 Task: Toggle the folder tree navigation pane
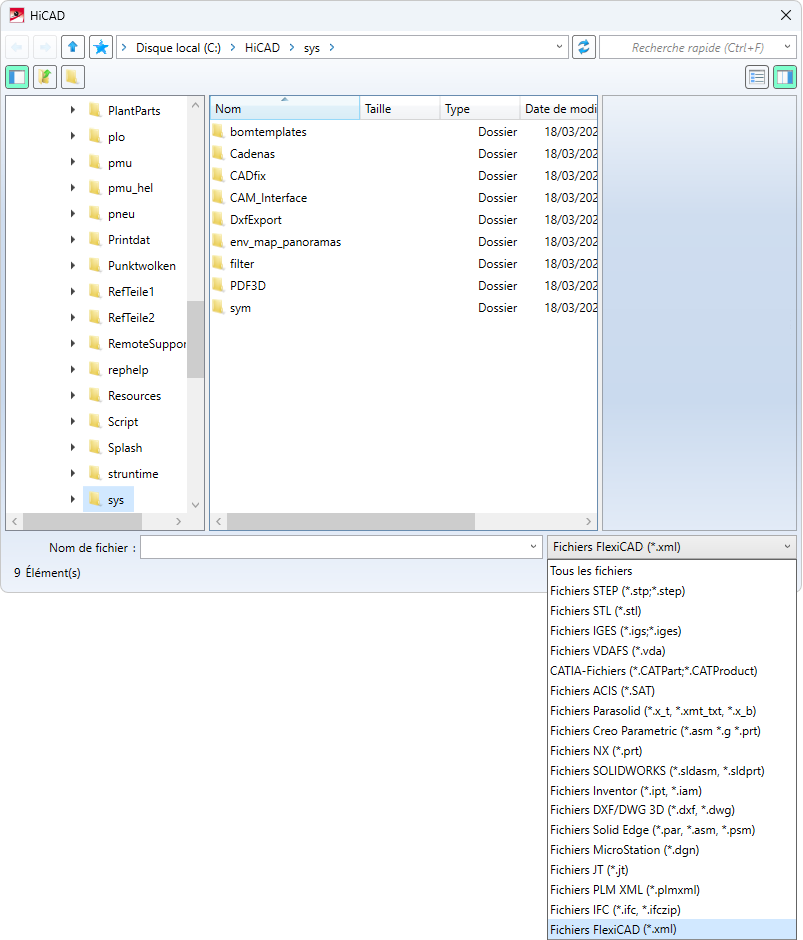point(17,77)
